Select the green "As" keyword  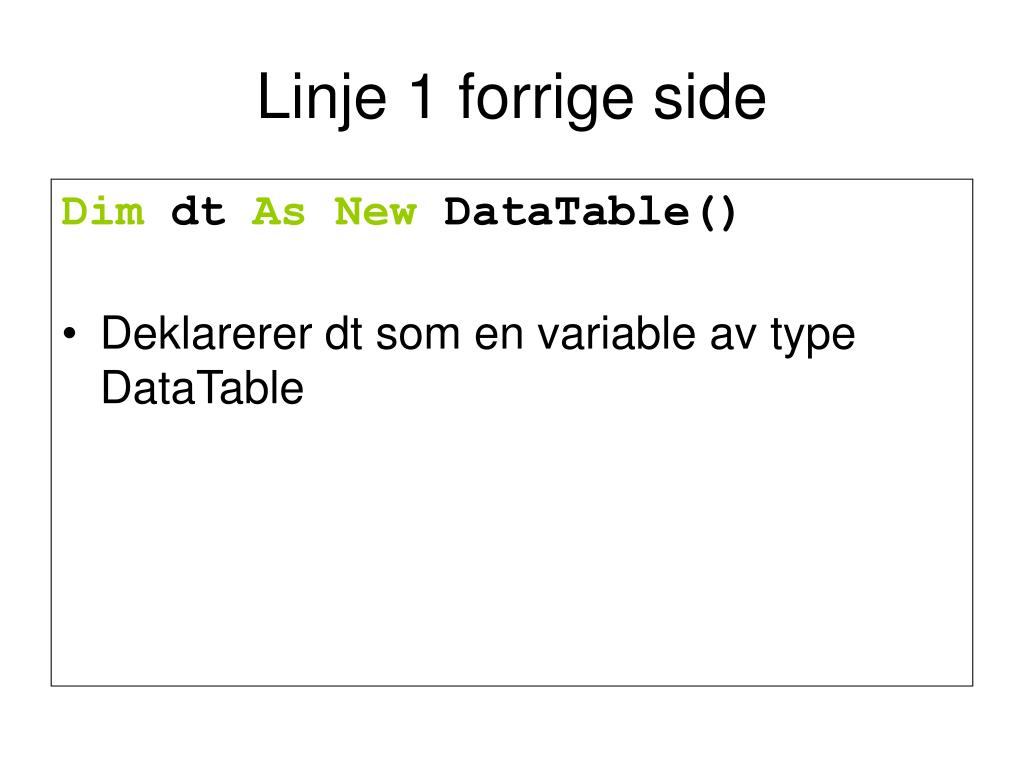tap(279, 212)
